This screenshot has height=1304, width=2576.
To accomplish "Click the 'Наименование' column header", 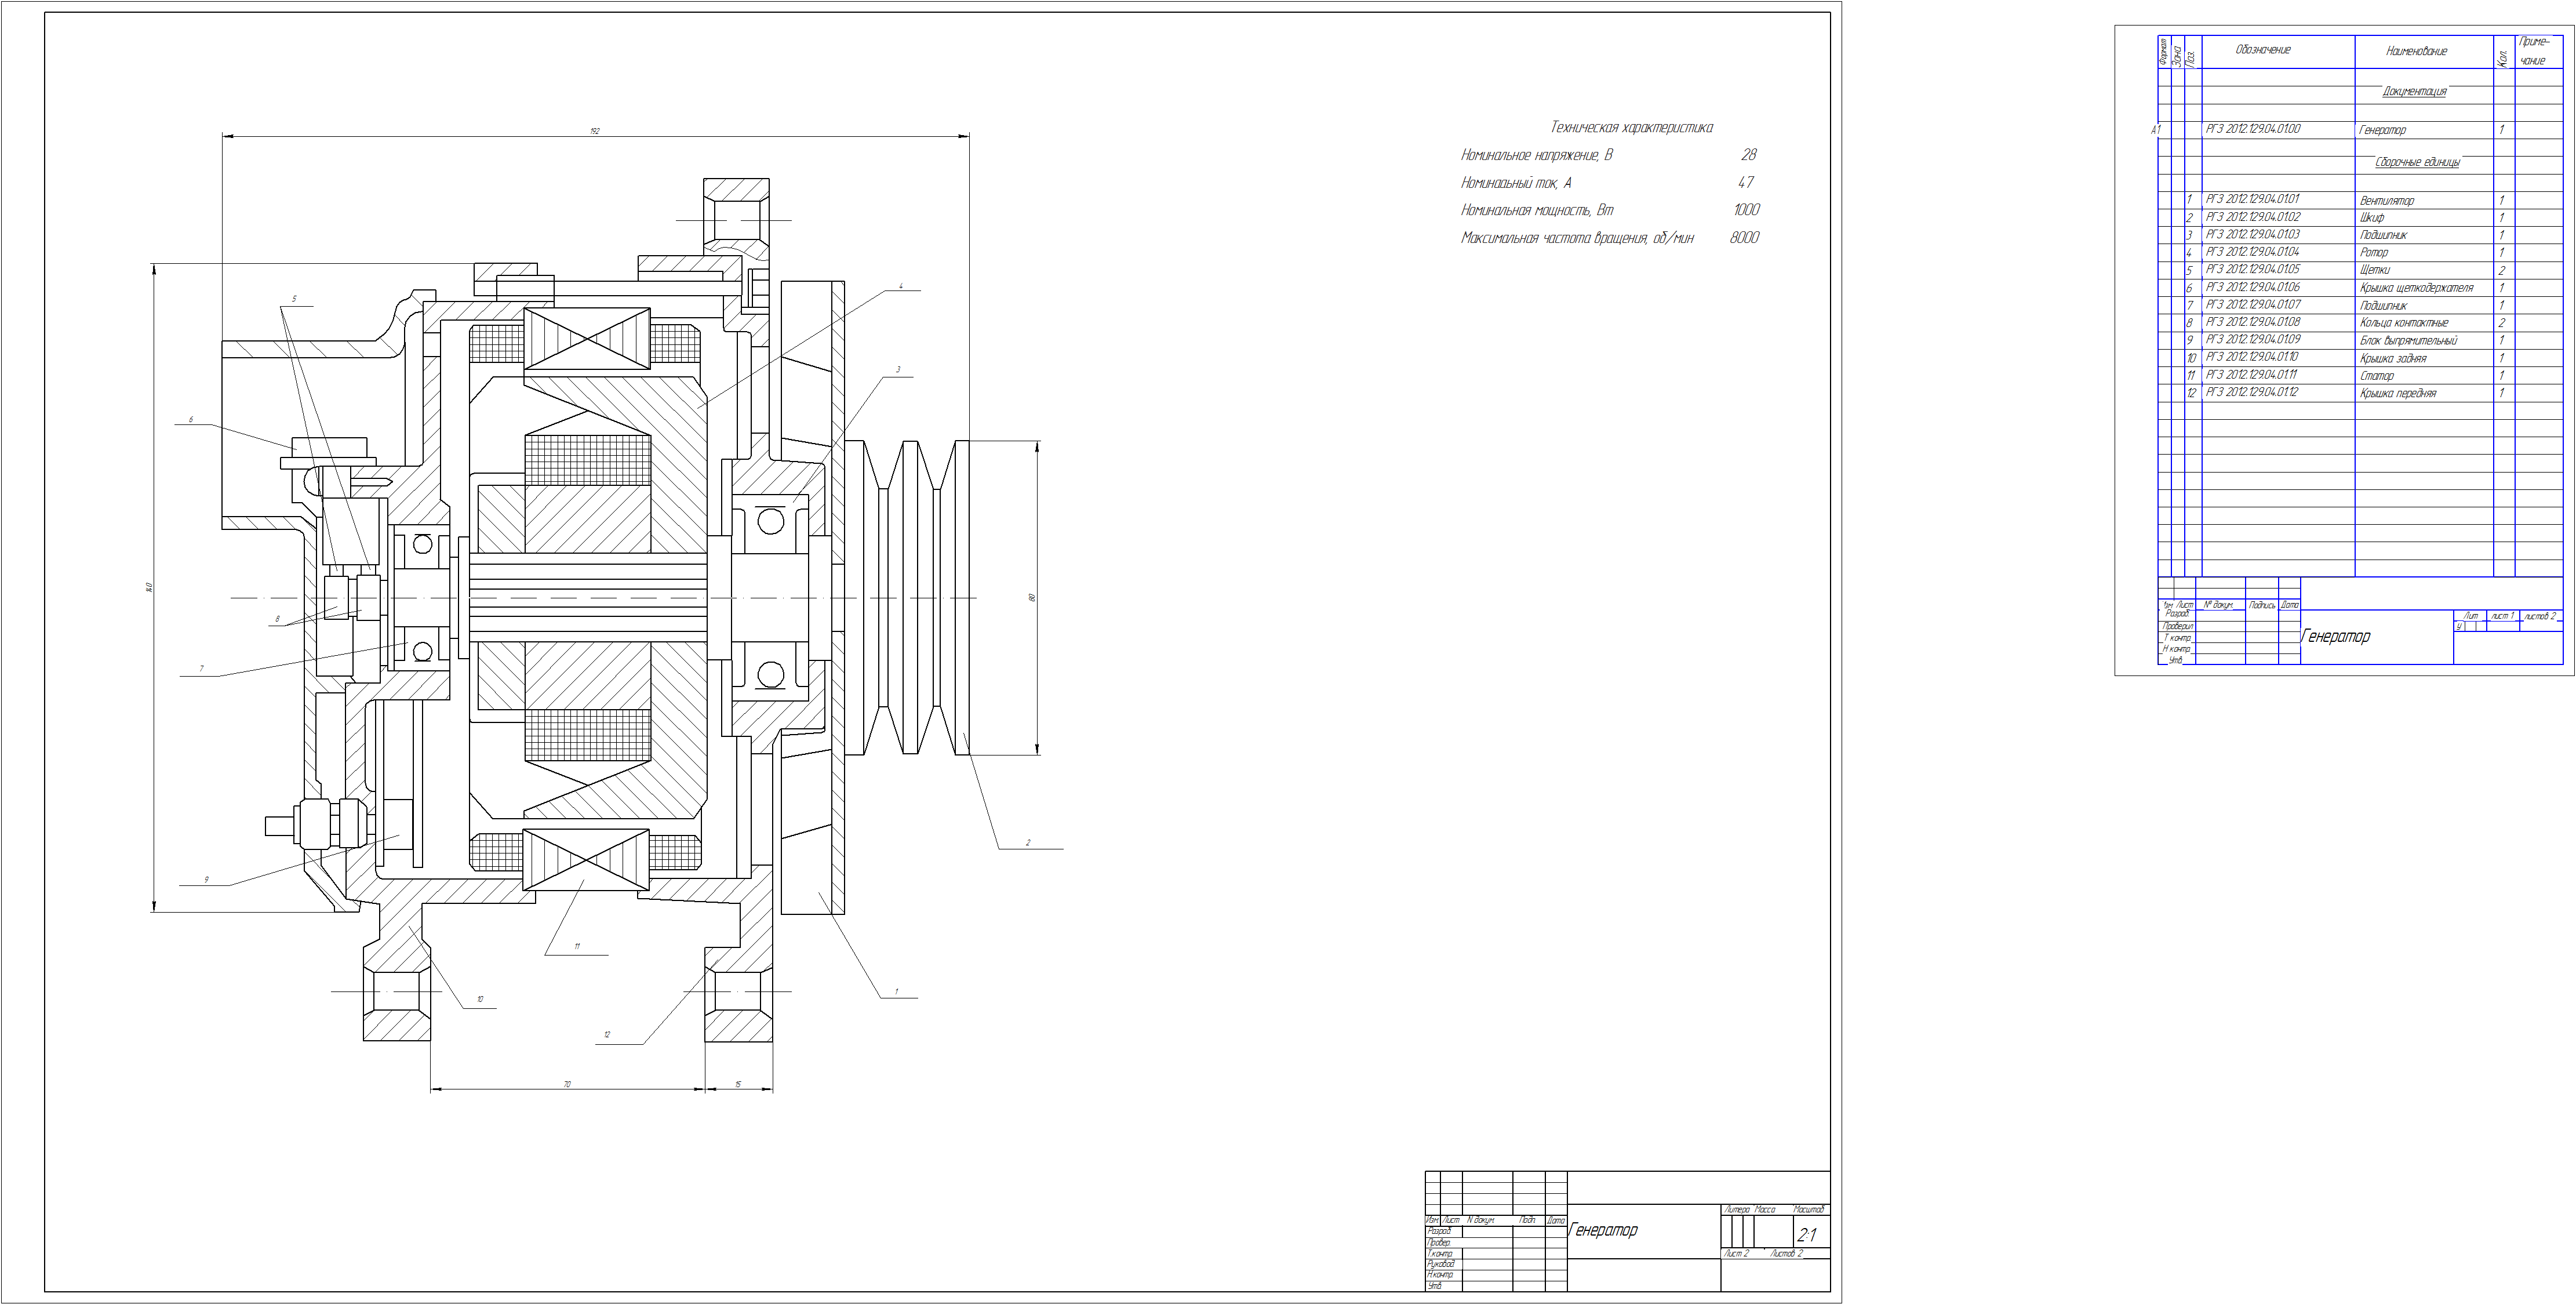I will (2415, 51).
